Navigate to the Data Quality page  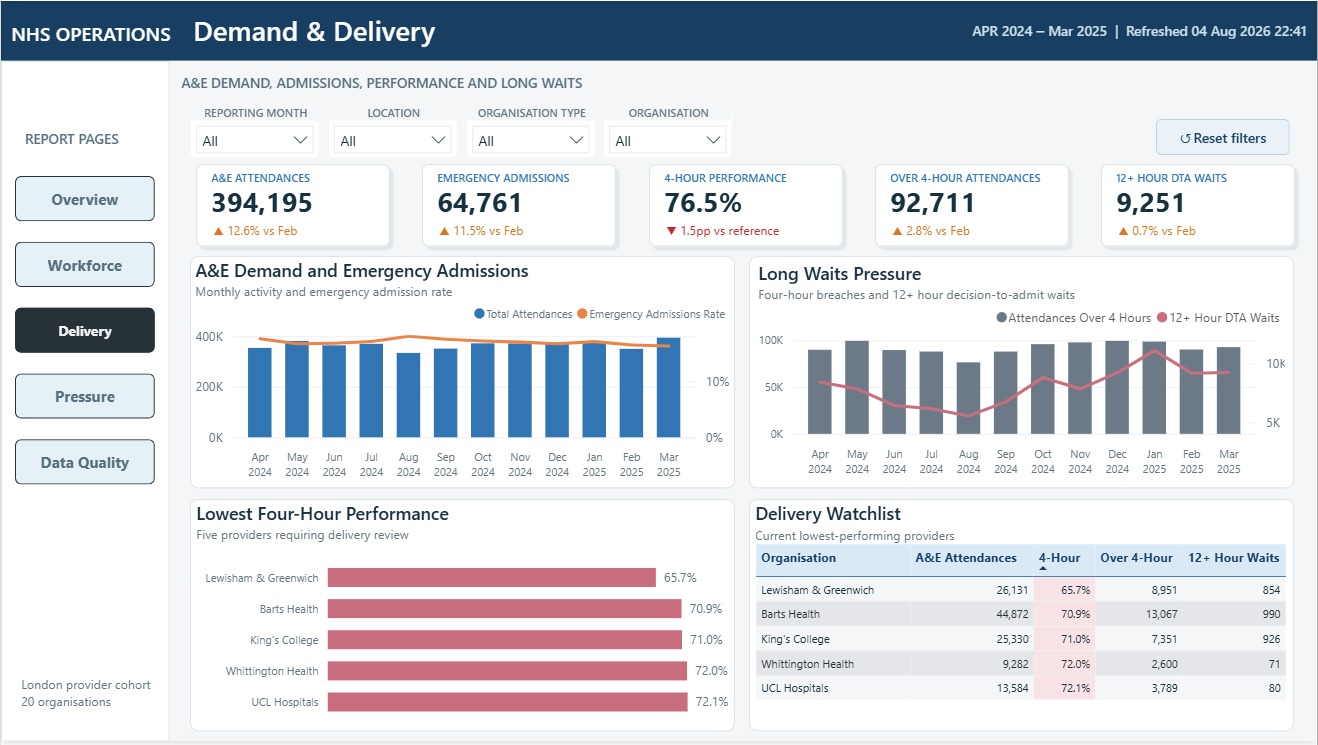85,462
